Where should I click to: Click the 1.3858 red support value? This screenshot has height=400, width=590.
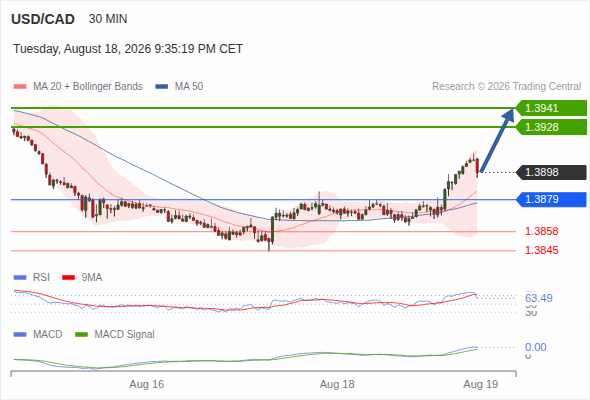pyautogui.click(x=541, y=231)
